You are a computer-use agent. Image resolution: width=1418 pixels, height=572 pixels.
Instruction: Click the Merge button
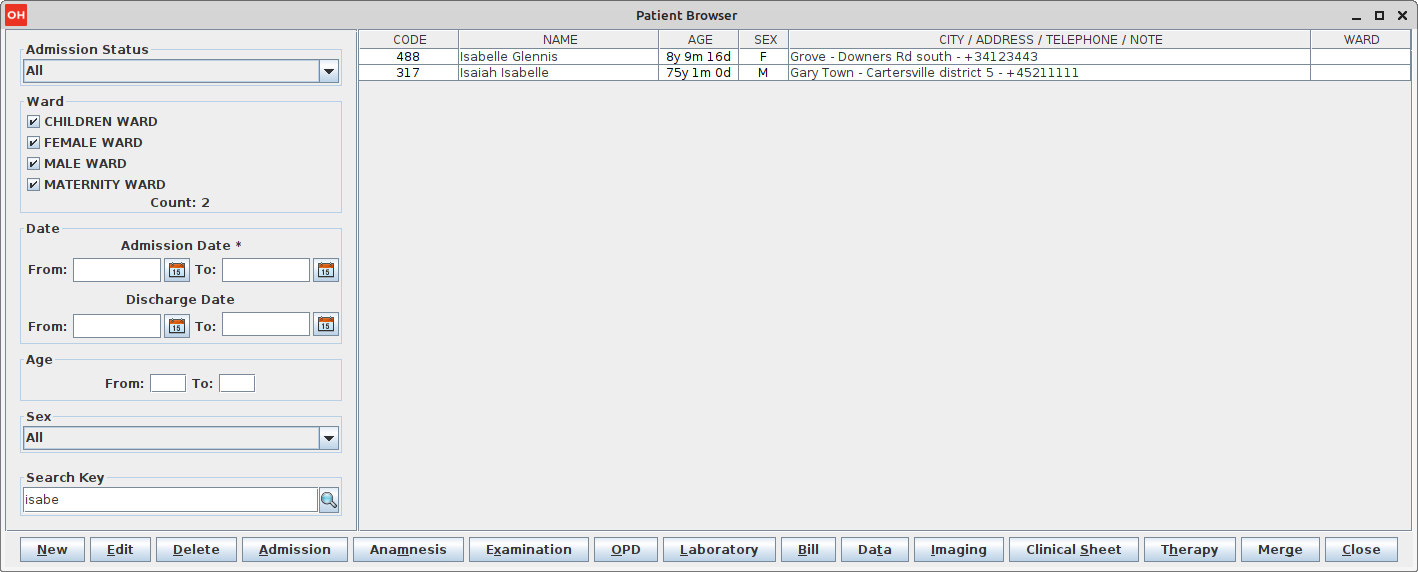click(1280, 549)
